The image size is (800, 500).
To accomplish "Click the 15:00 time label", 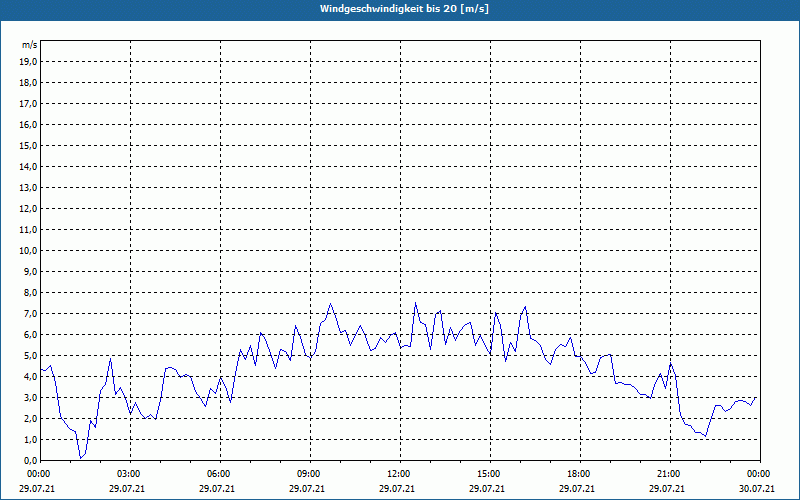I will click(x=490, y=474).
